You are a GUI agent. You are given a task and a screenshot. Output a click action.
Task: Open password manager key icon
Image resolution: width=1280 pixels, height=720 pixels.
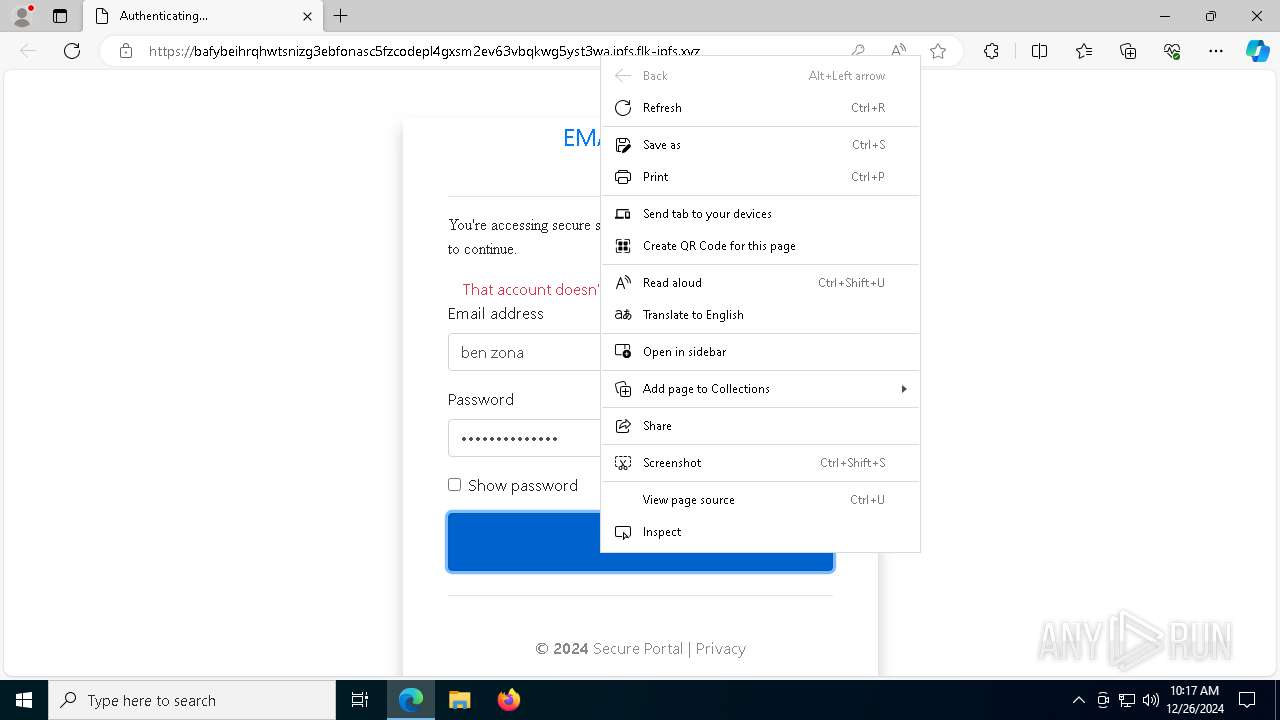pos(858,51)
